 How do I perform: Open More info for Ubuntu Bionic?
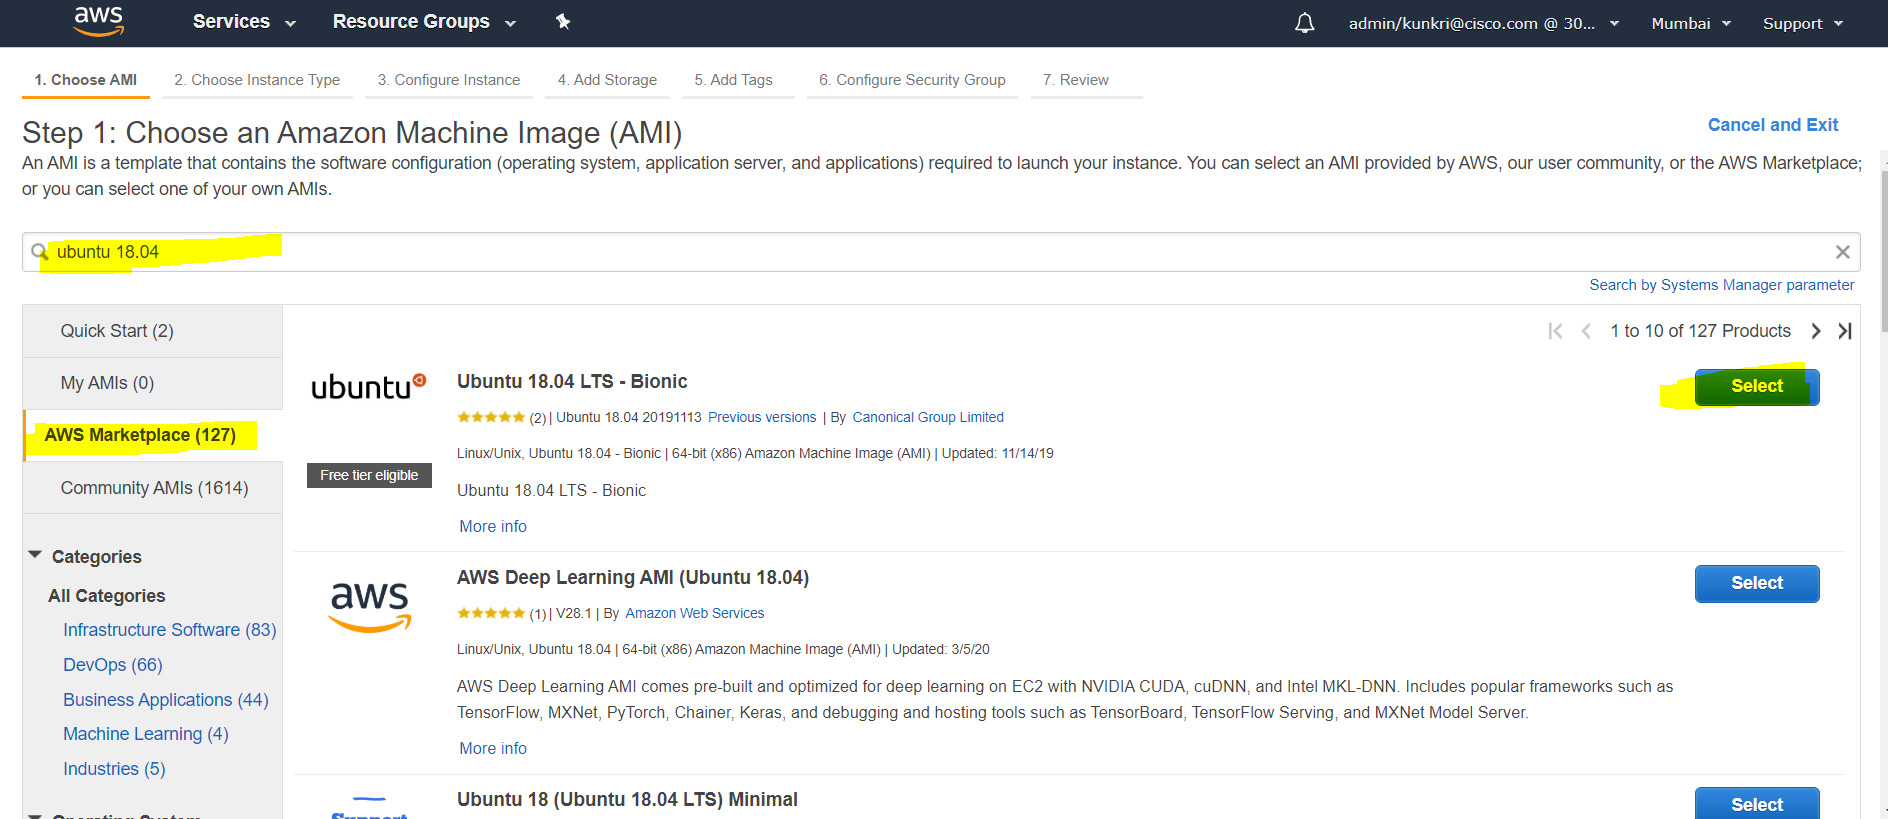pos(493,526)
